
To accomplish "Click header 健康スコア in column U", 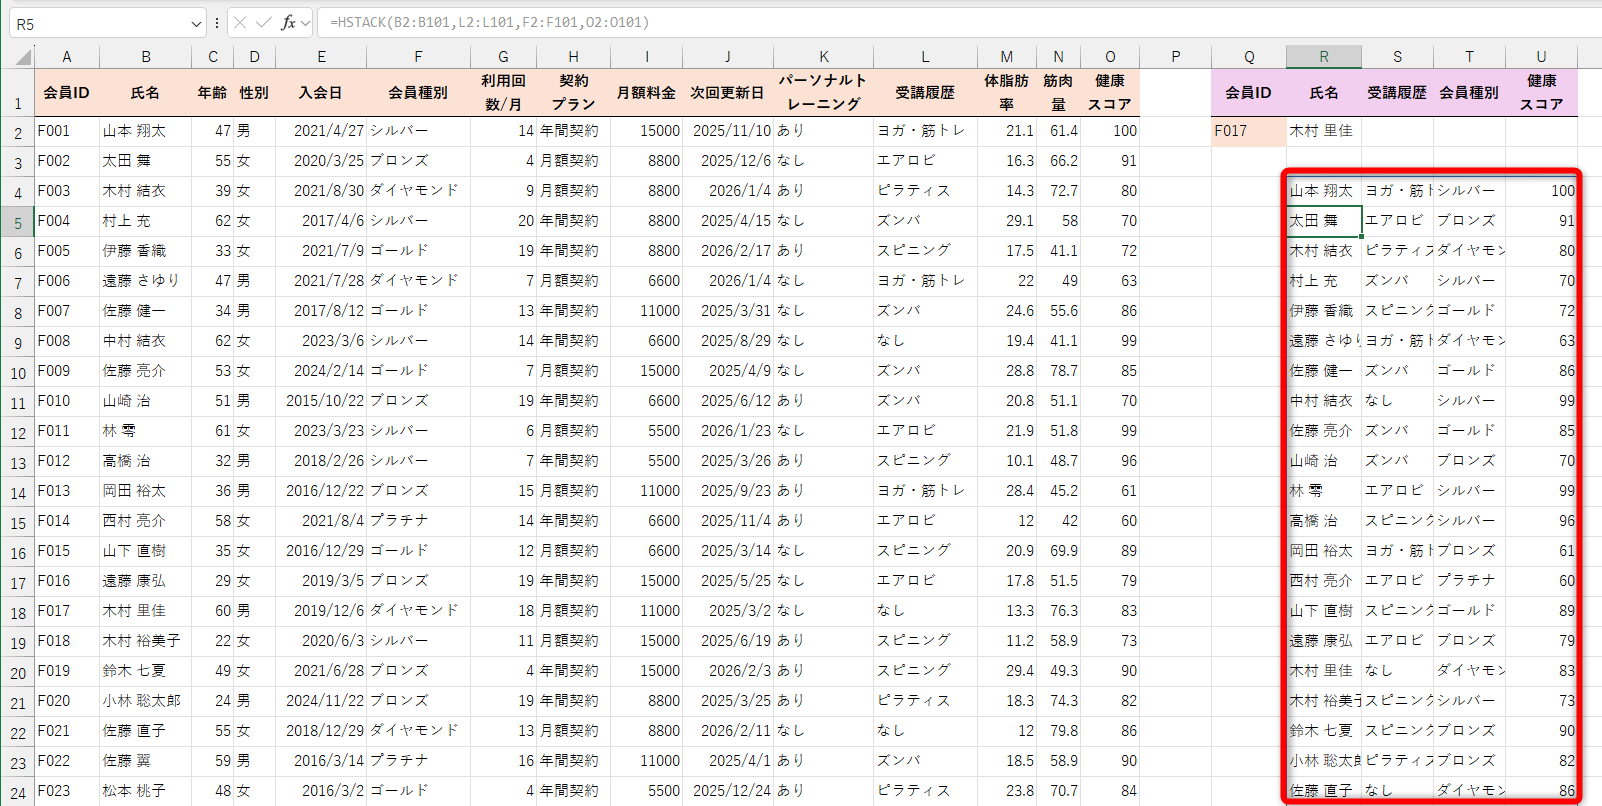I will (1541, 92).
